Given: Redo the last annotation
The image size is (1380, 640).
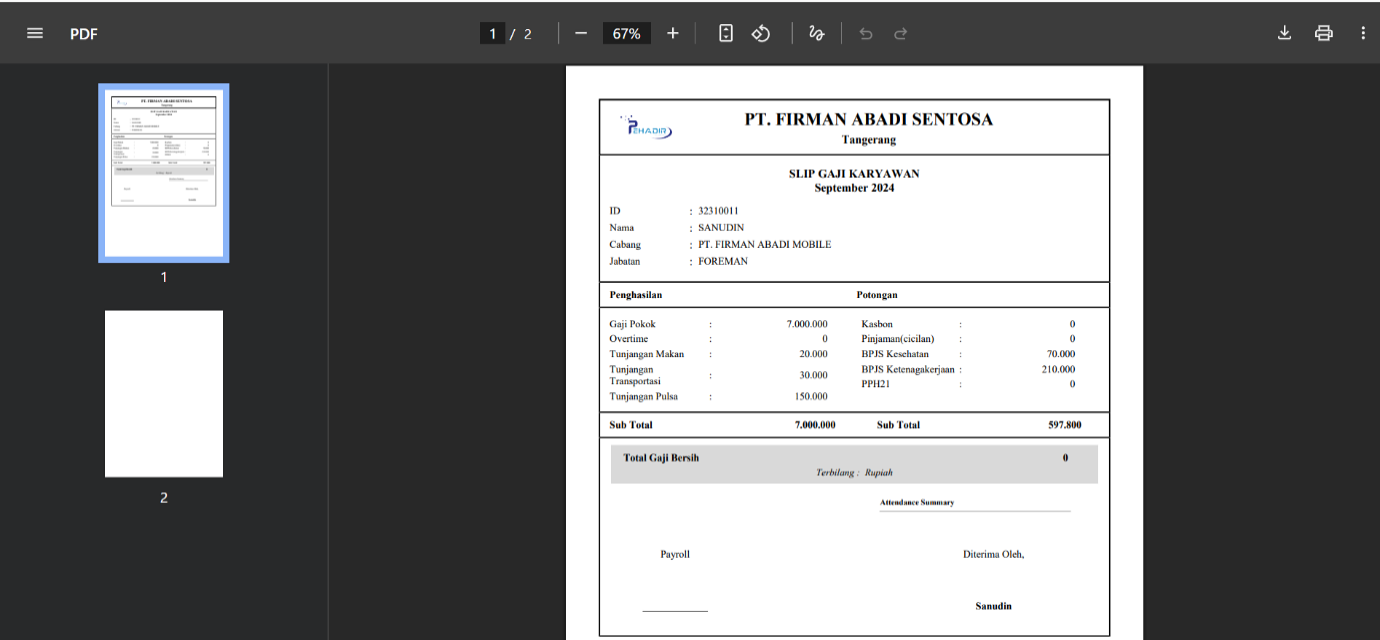Looking at the screenshot, I should (900, 32).
